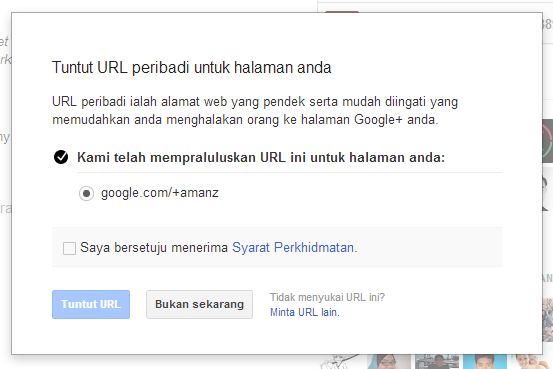The image size is (553, 369).
Task: Open the Syarat Perkhidmatan link
Action: [295, 247]
